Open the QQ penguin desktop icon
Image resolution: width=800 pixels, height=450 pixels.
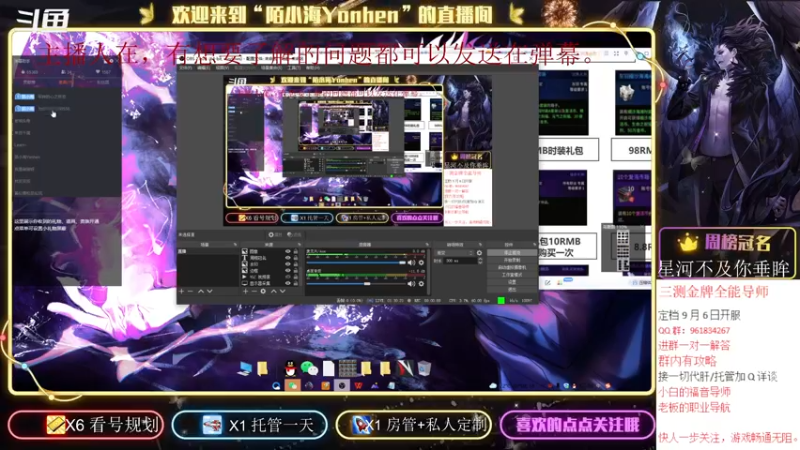point(291,368)
